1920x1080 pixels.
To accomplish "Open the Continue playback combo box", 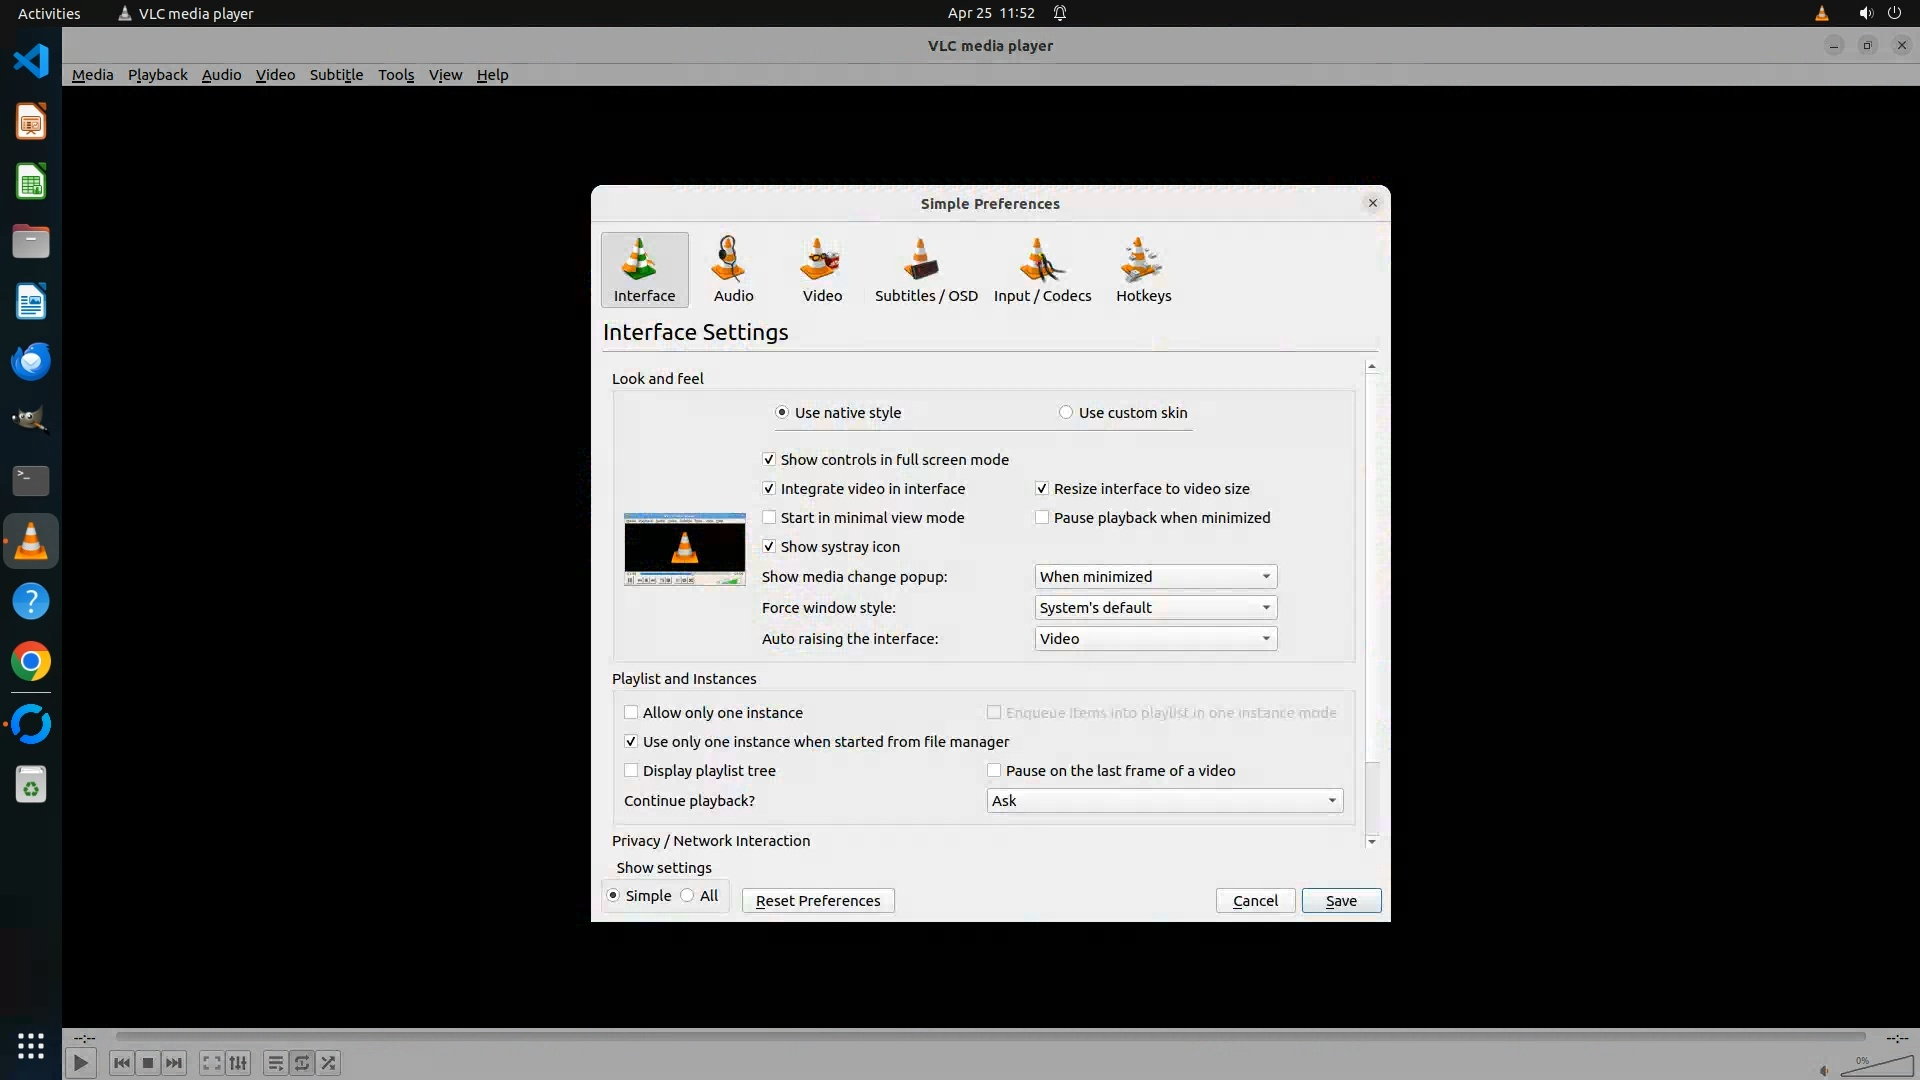I will [x=1164, y=801].
